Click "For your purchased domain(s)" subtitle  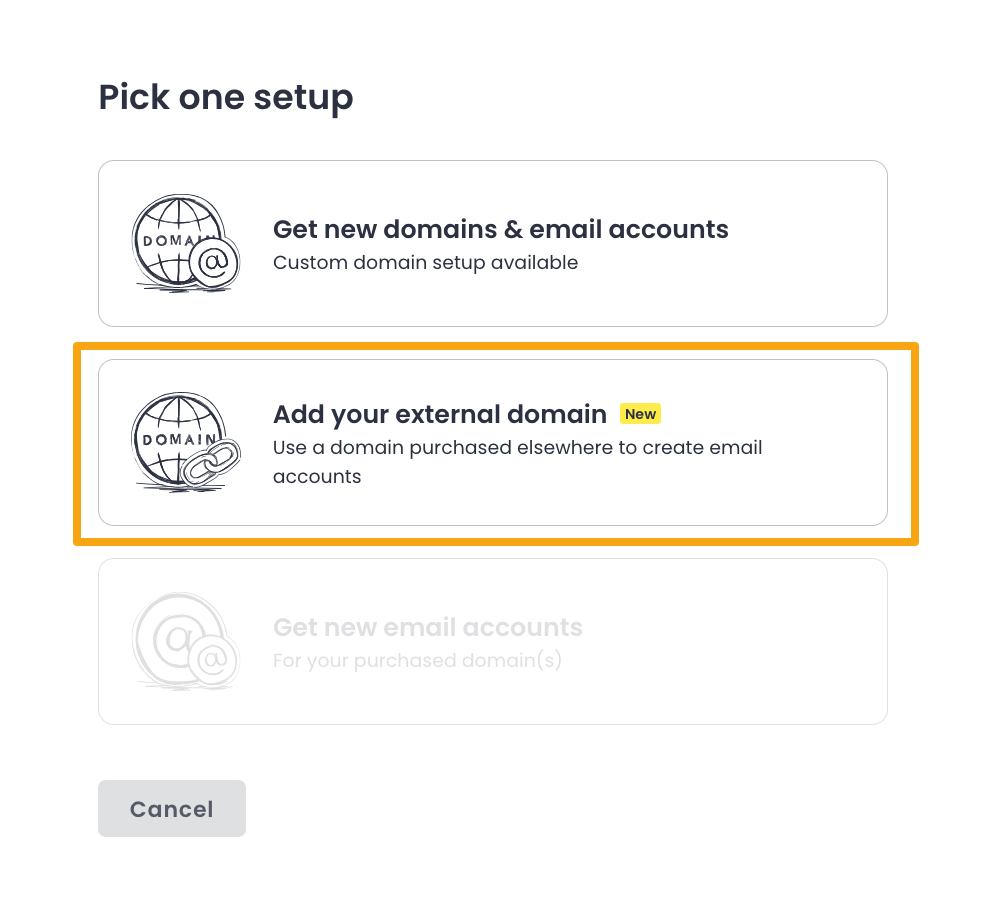417,661
